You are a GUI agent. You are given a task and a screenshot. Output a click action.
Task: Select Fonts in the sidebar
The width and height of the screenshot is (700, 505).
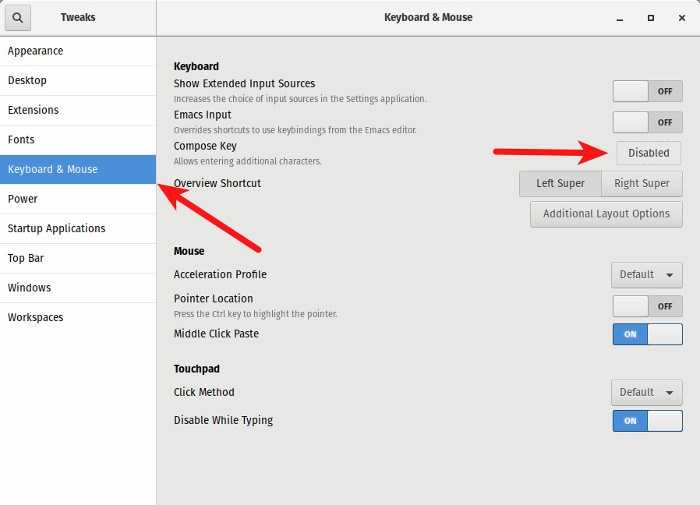pos(78,140)
